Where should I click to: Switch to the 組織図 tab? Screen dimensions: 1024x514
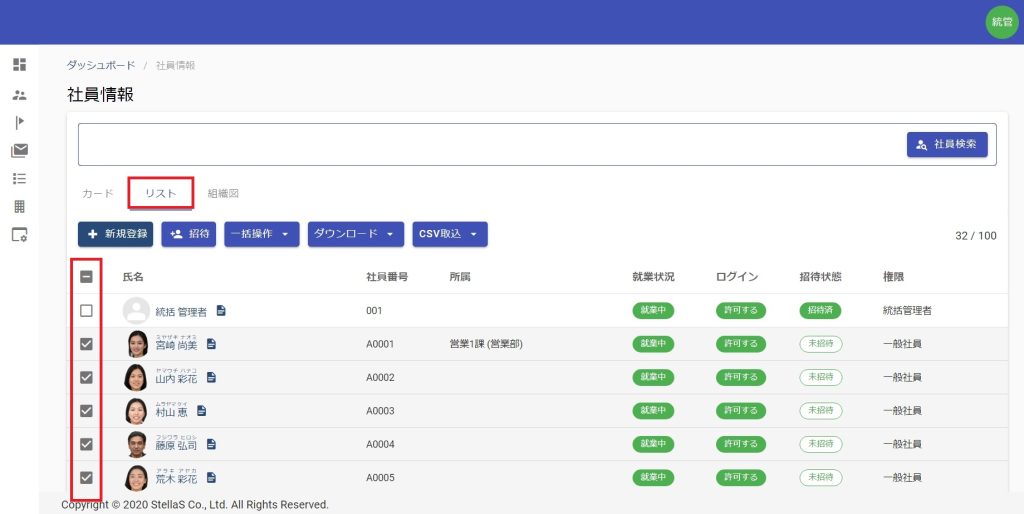(x=223, y=193)
